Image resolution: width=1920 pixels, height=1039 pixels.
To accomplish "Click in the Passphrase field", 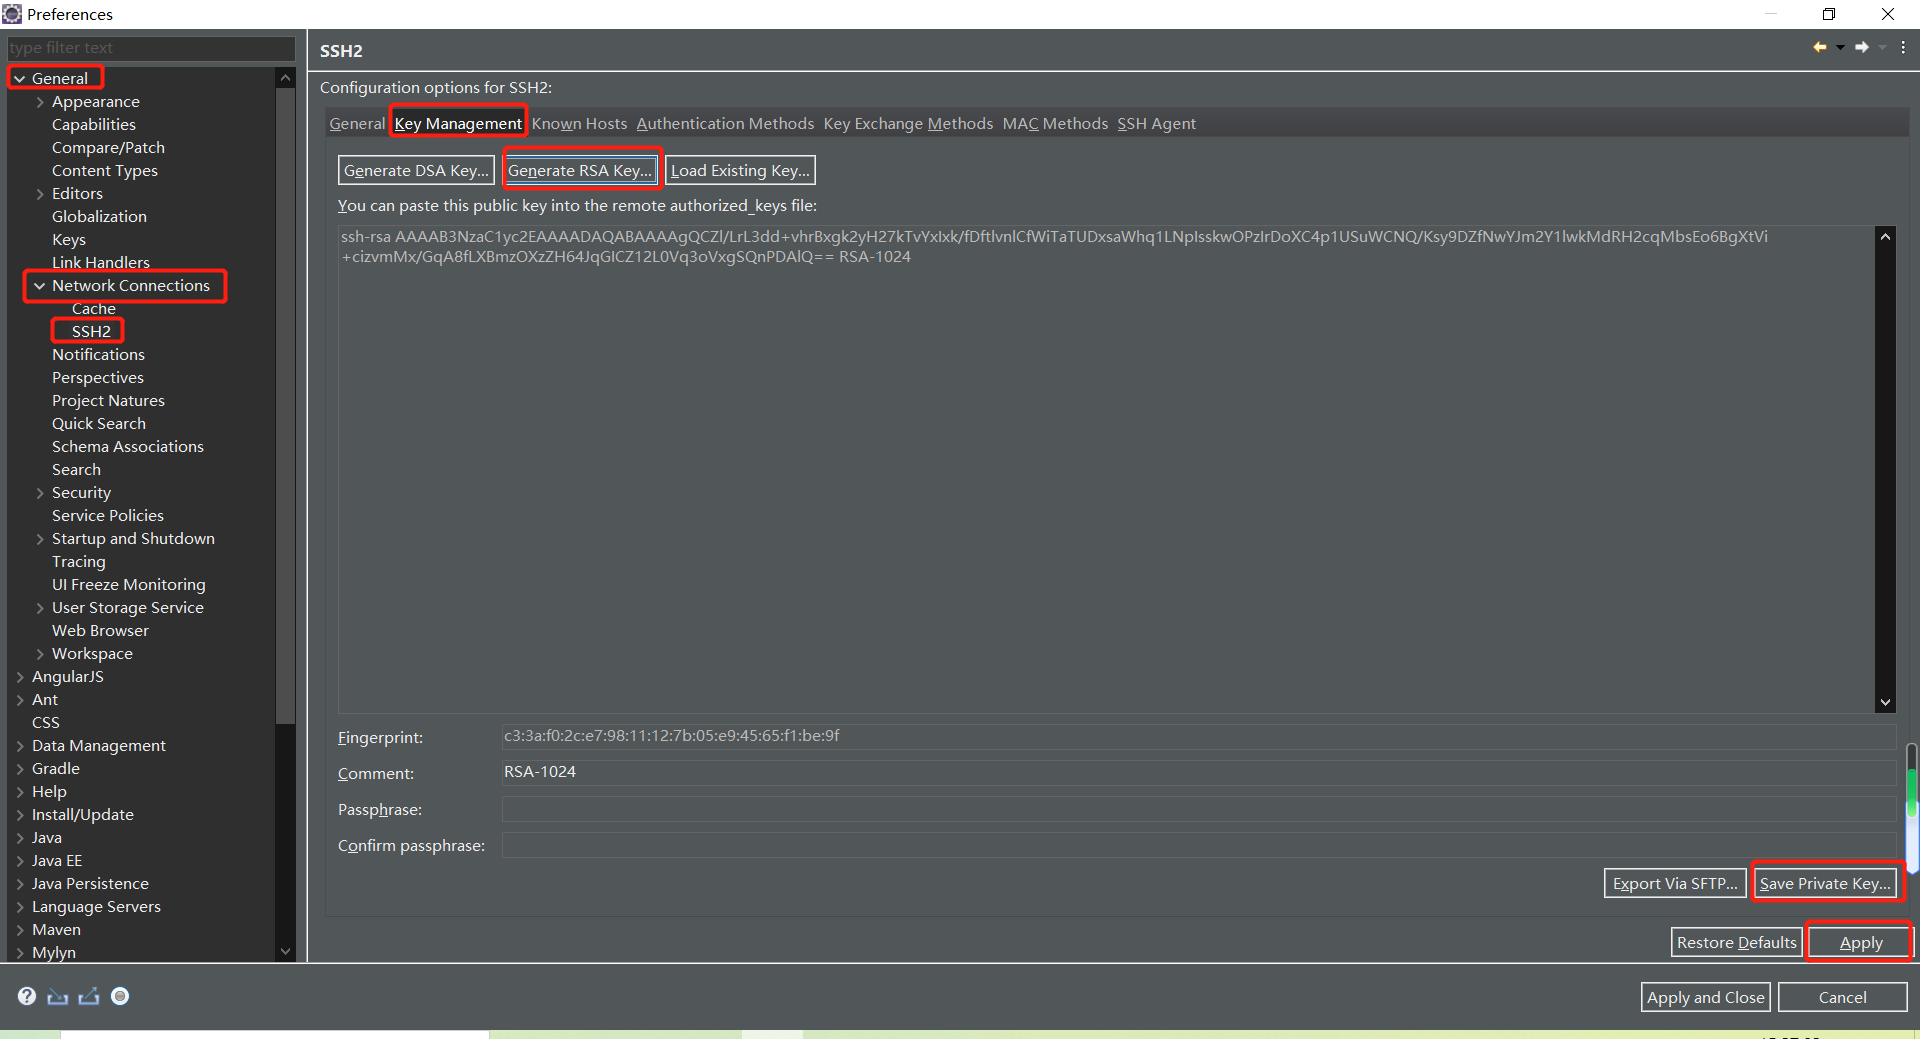I will click(x=1198, y=809).
